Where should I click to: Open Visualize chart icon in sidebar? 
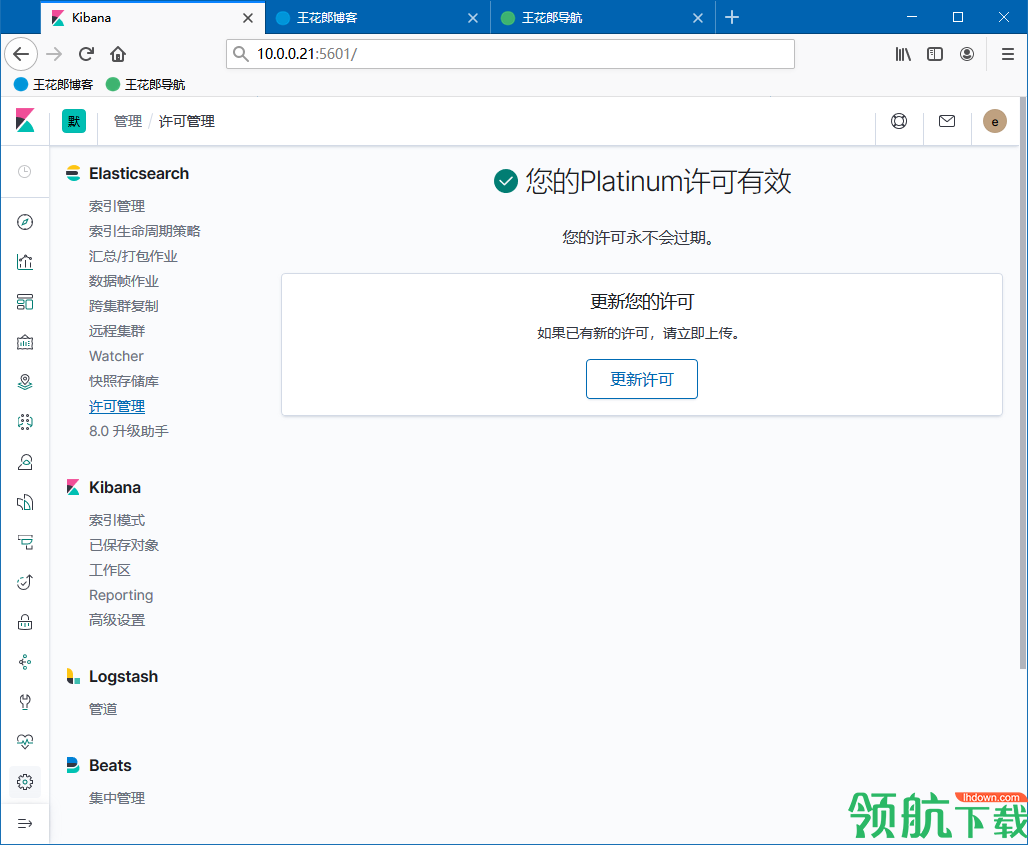[25, 262]
